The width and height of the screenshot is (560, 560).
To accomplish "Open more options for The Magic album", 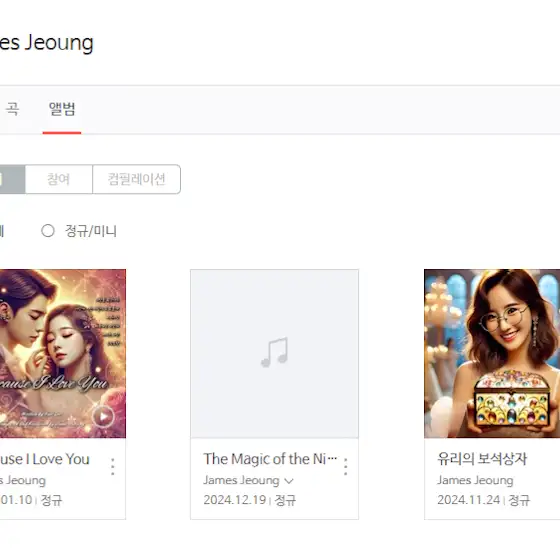I will [x=345, y=466].
